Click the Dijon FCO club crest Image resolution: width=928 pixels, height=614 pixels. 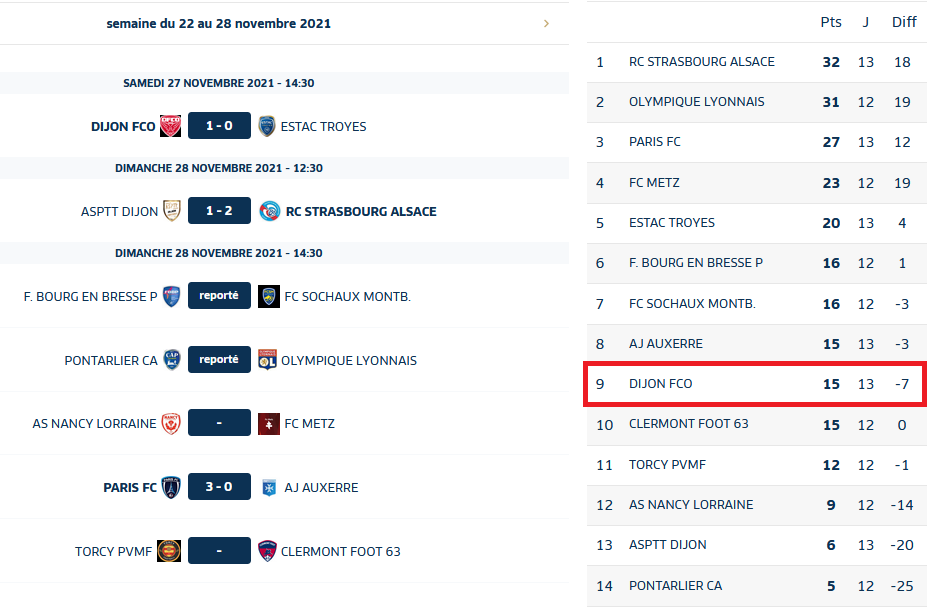coord(171,126)
